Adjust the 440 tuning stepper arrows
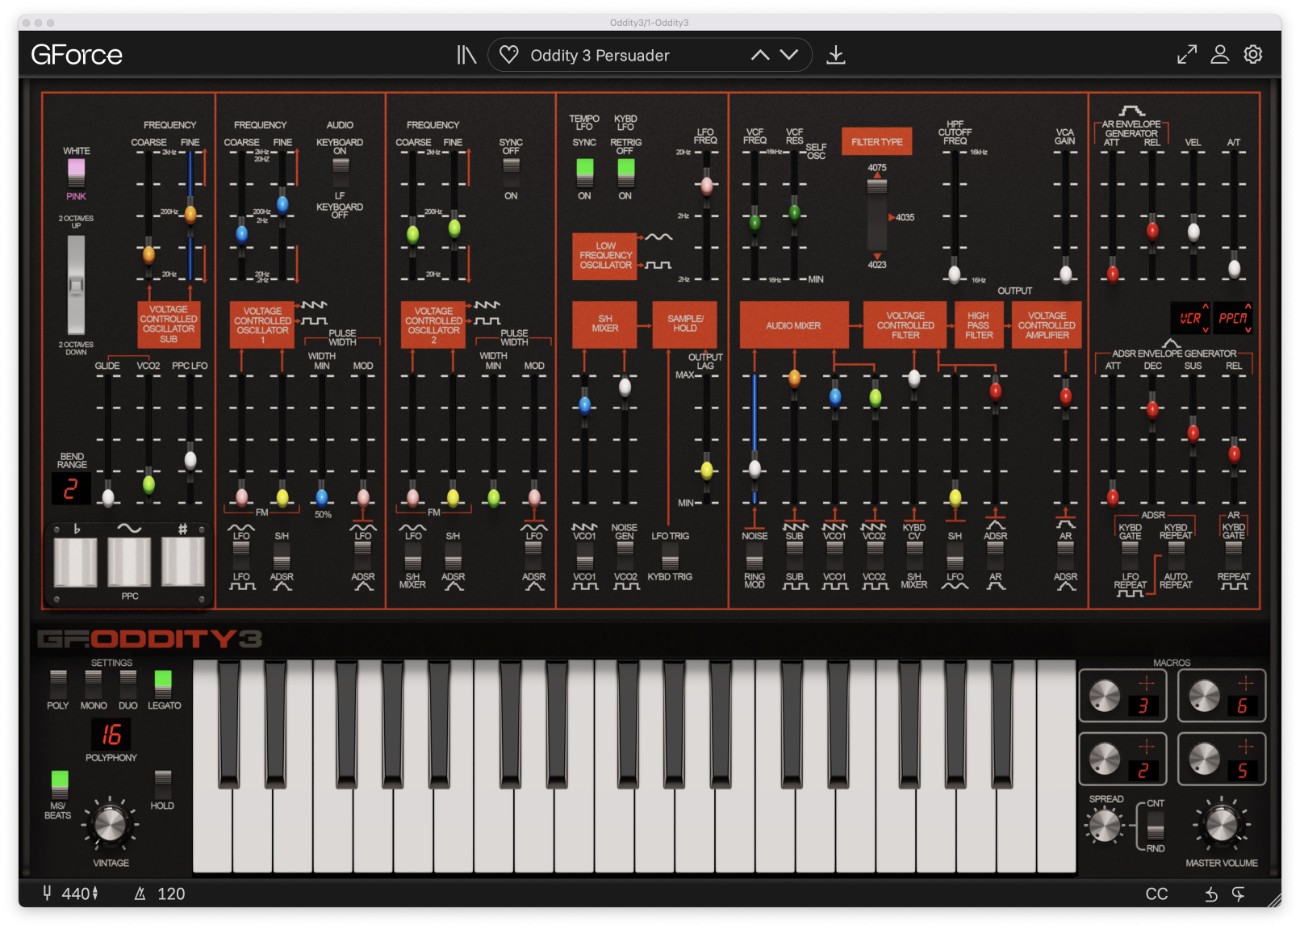 [95, 894]
